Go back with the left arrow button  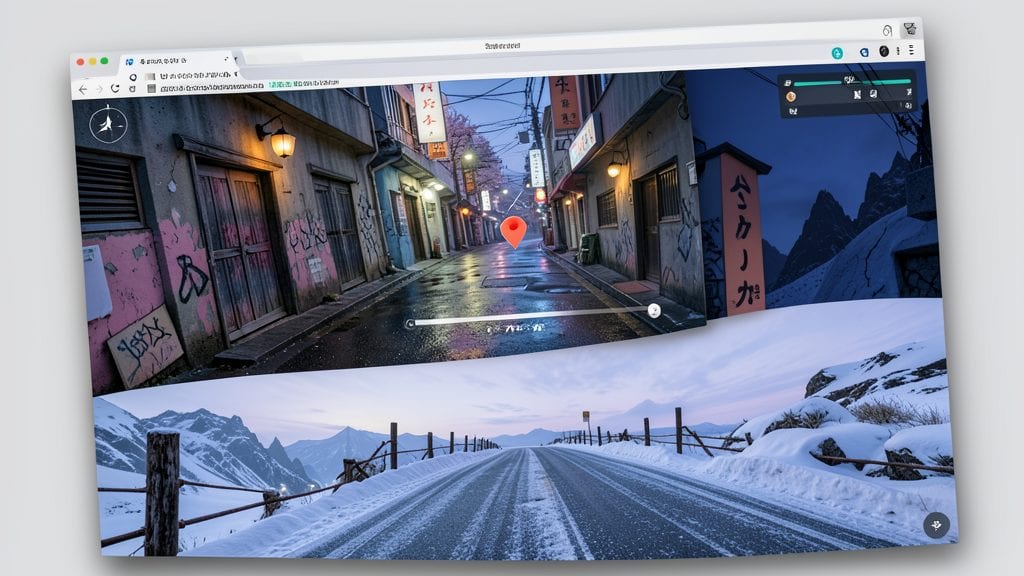click(83, 89)
